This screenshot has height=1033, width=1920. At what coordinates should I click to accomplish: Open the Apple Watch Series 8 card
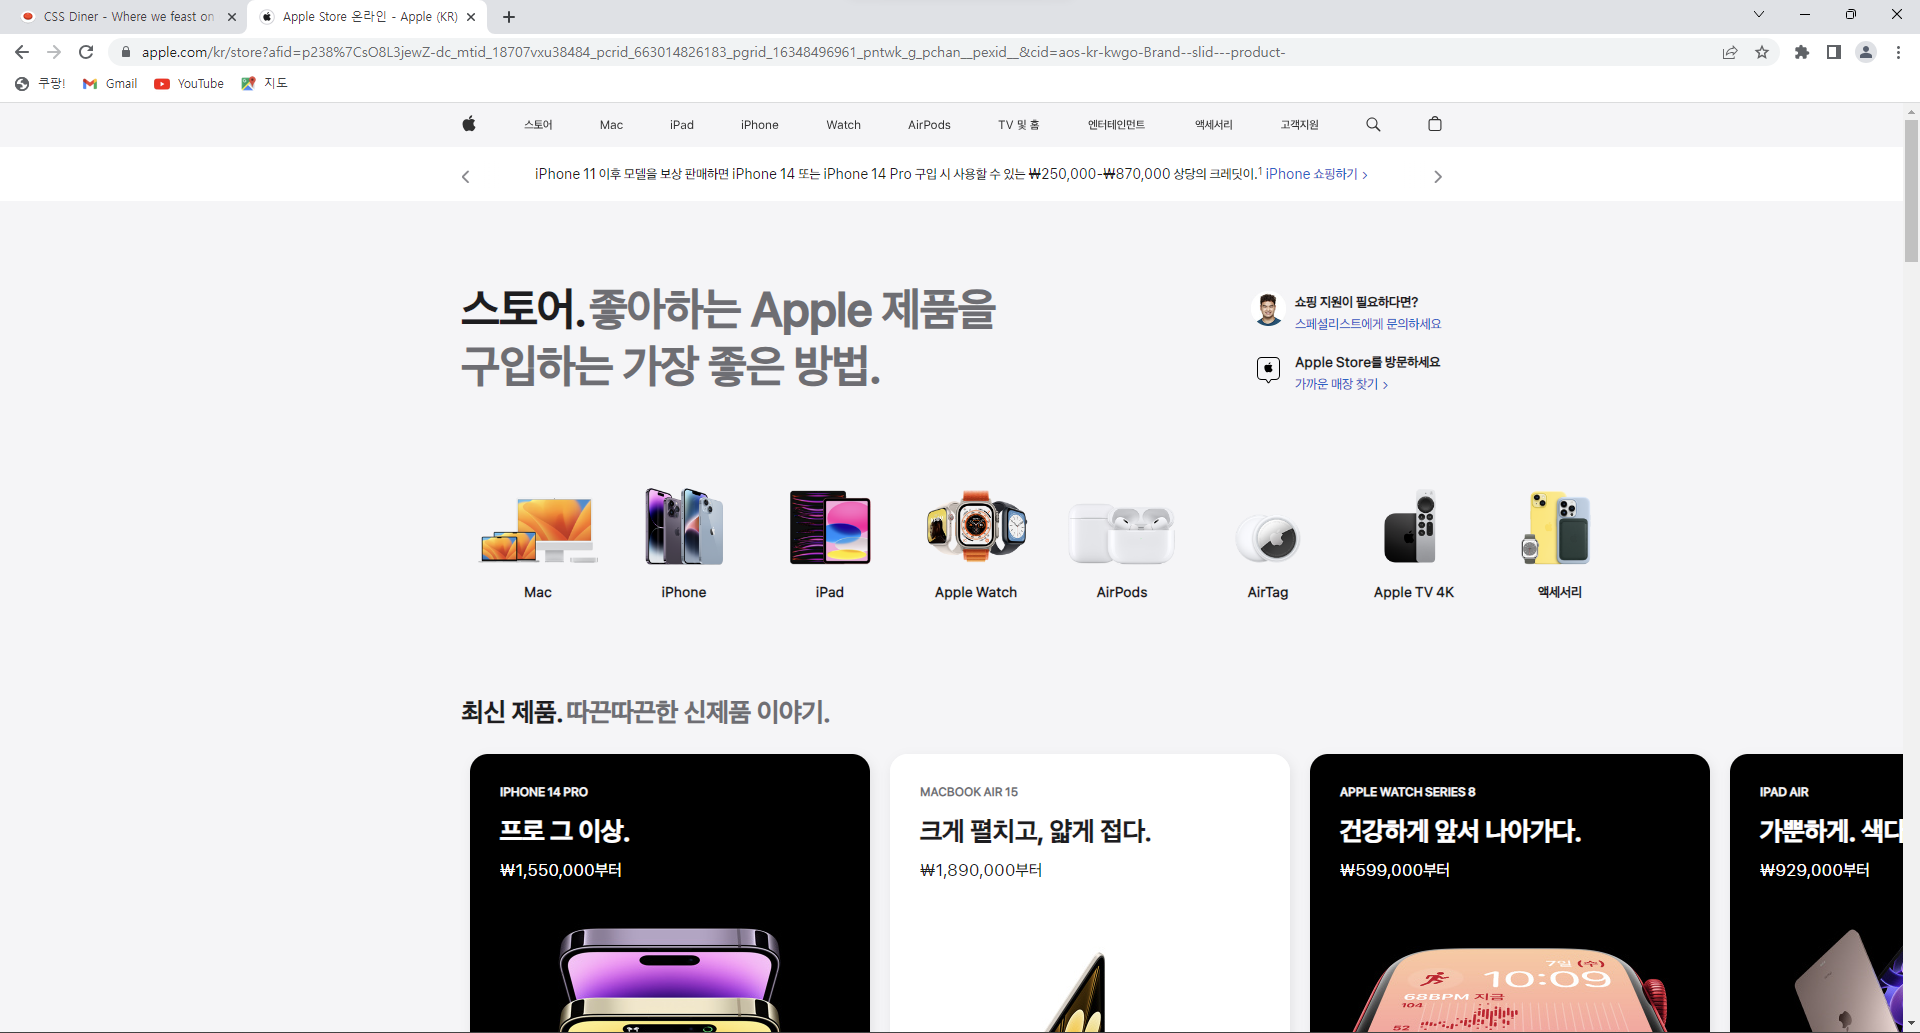(1510, 893)
